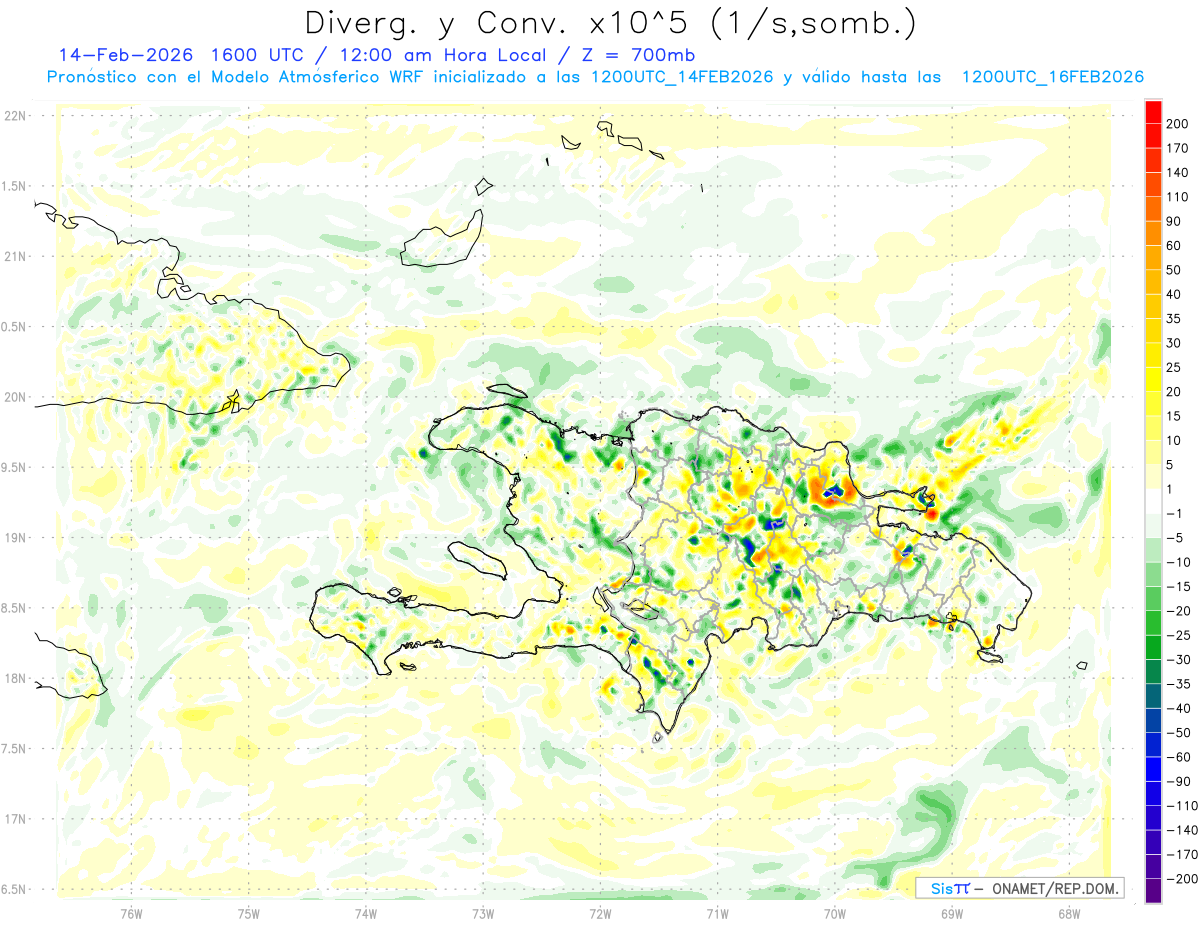
Task: Click the '68W' longitude label
Action: tap(1069, 912)
